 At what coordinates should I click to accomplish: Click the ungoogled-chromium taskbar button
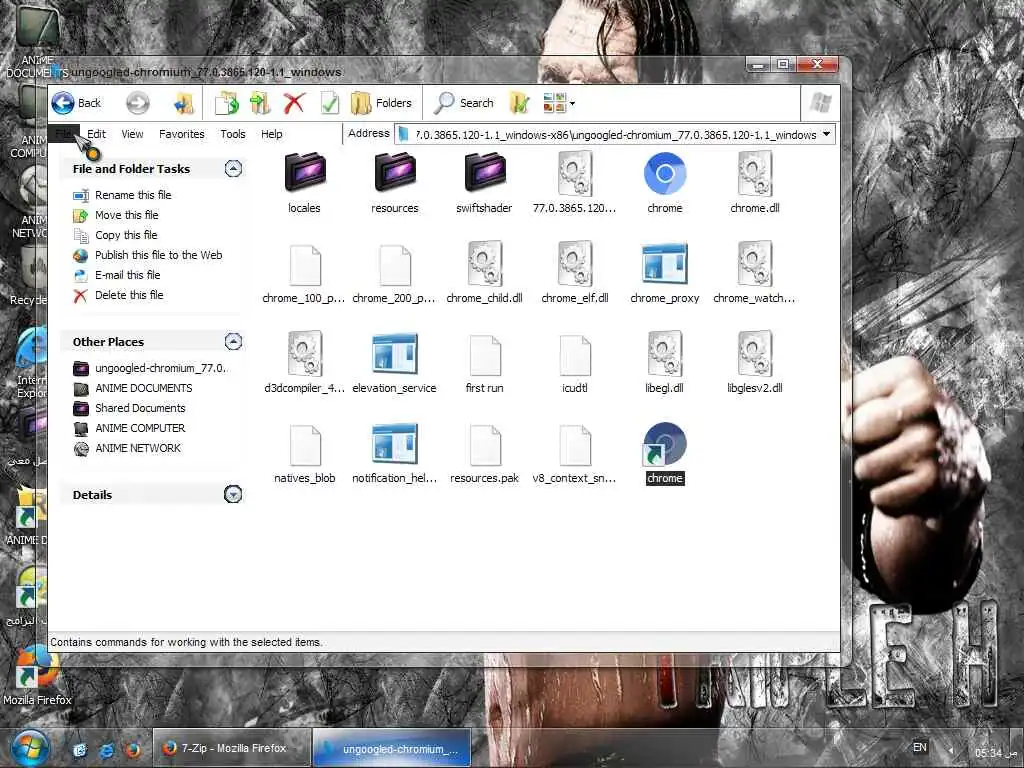(392, 748)
